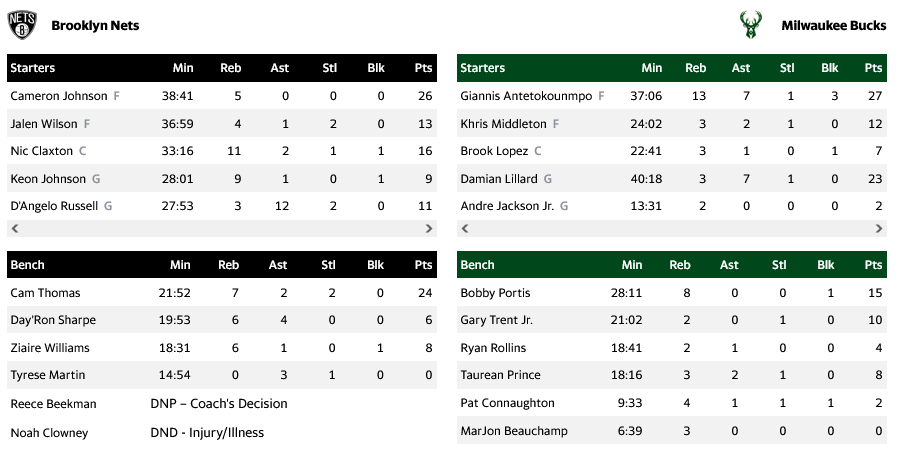The height and width of the screenshot is (449, 905).
Task: Select Damian Lillard's name
Action: pos(499,179)
